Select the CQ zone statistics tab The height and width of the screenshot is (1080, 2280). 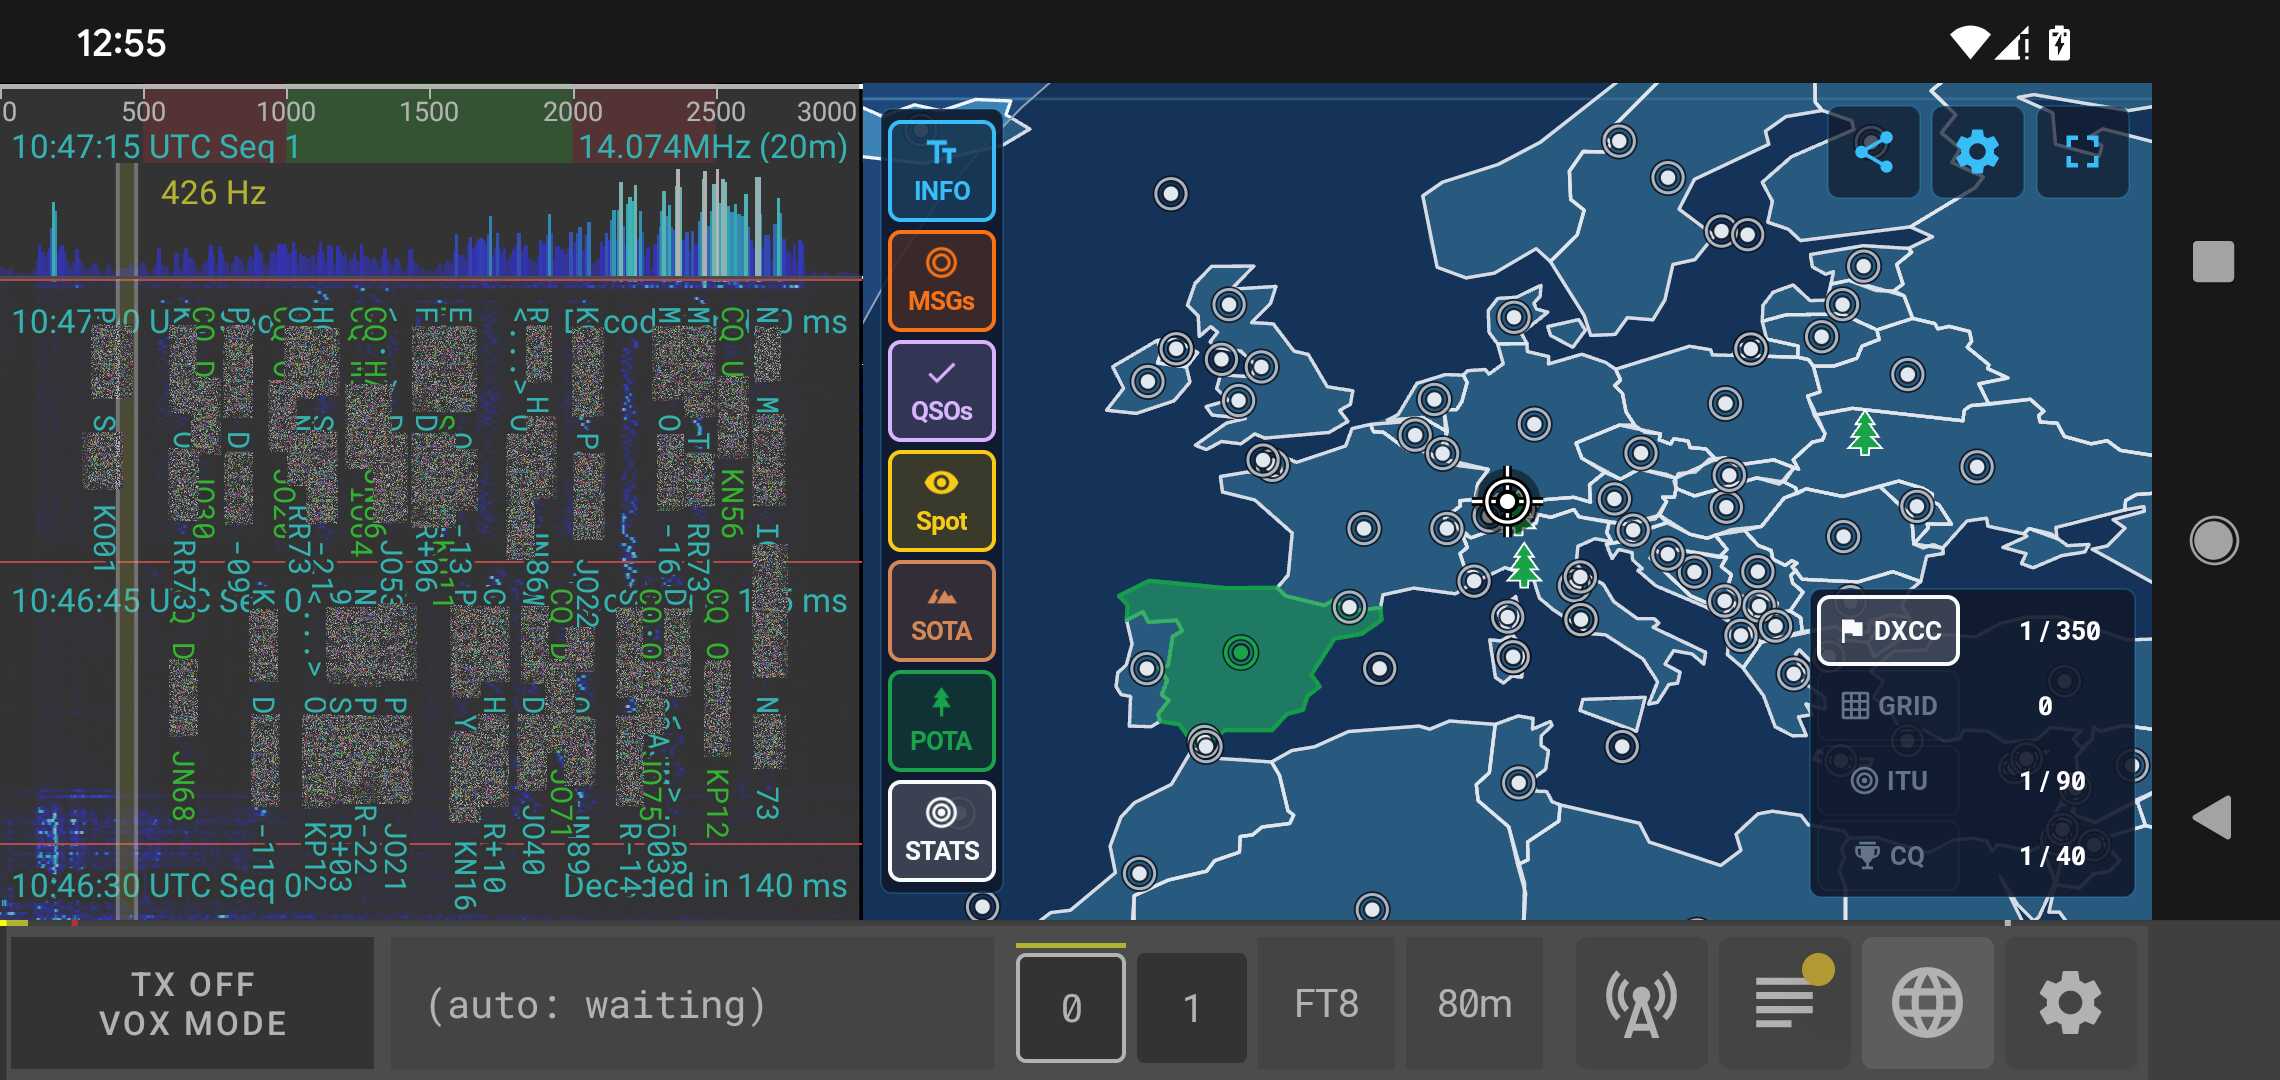click(x=1888, y=856)
